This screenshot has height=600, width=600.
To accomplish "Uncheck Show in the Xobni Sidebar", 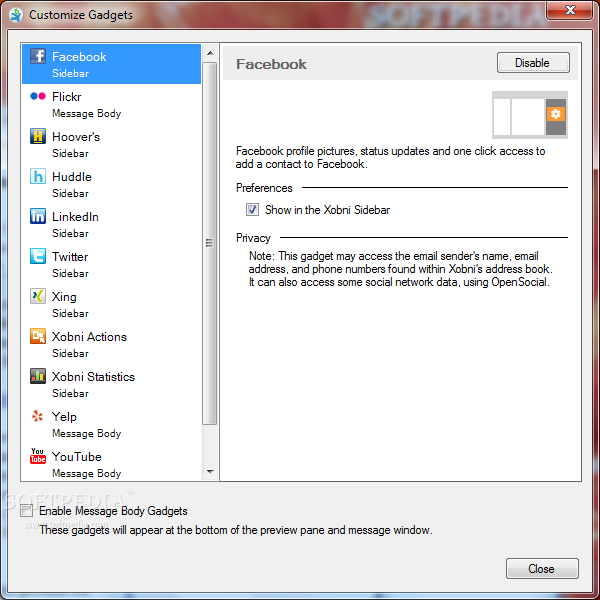I will click(252, 210).
